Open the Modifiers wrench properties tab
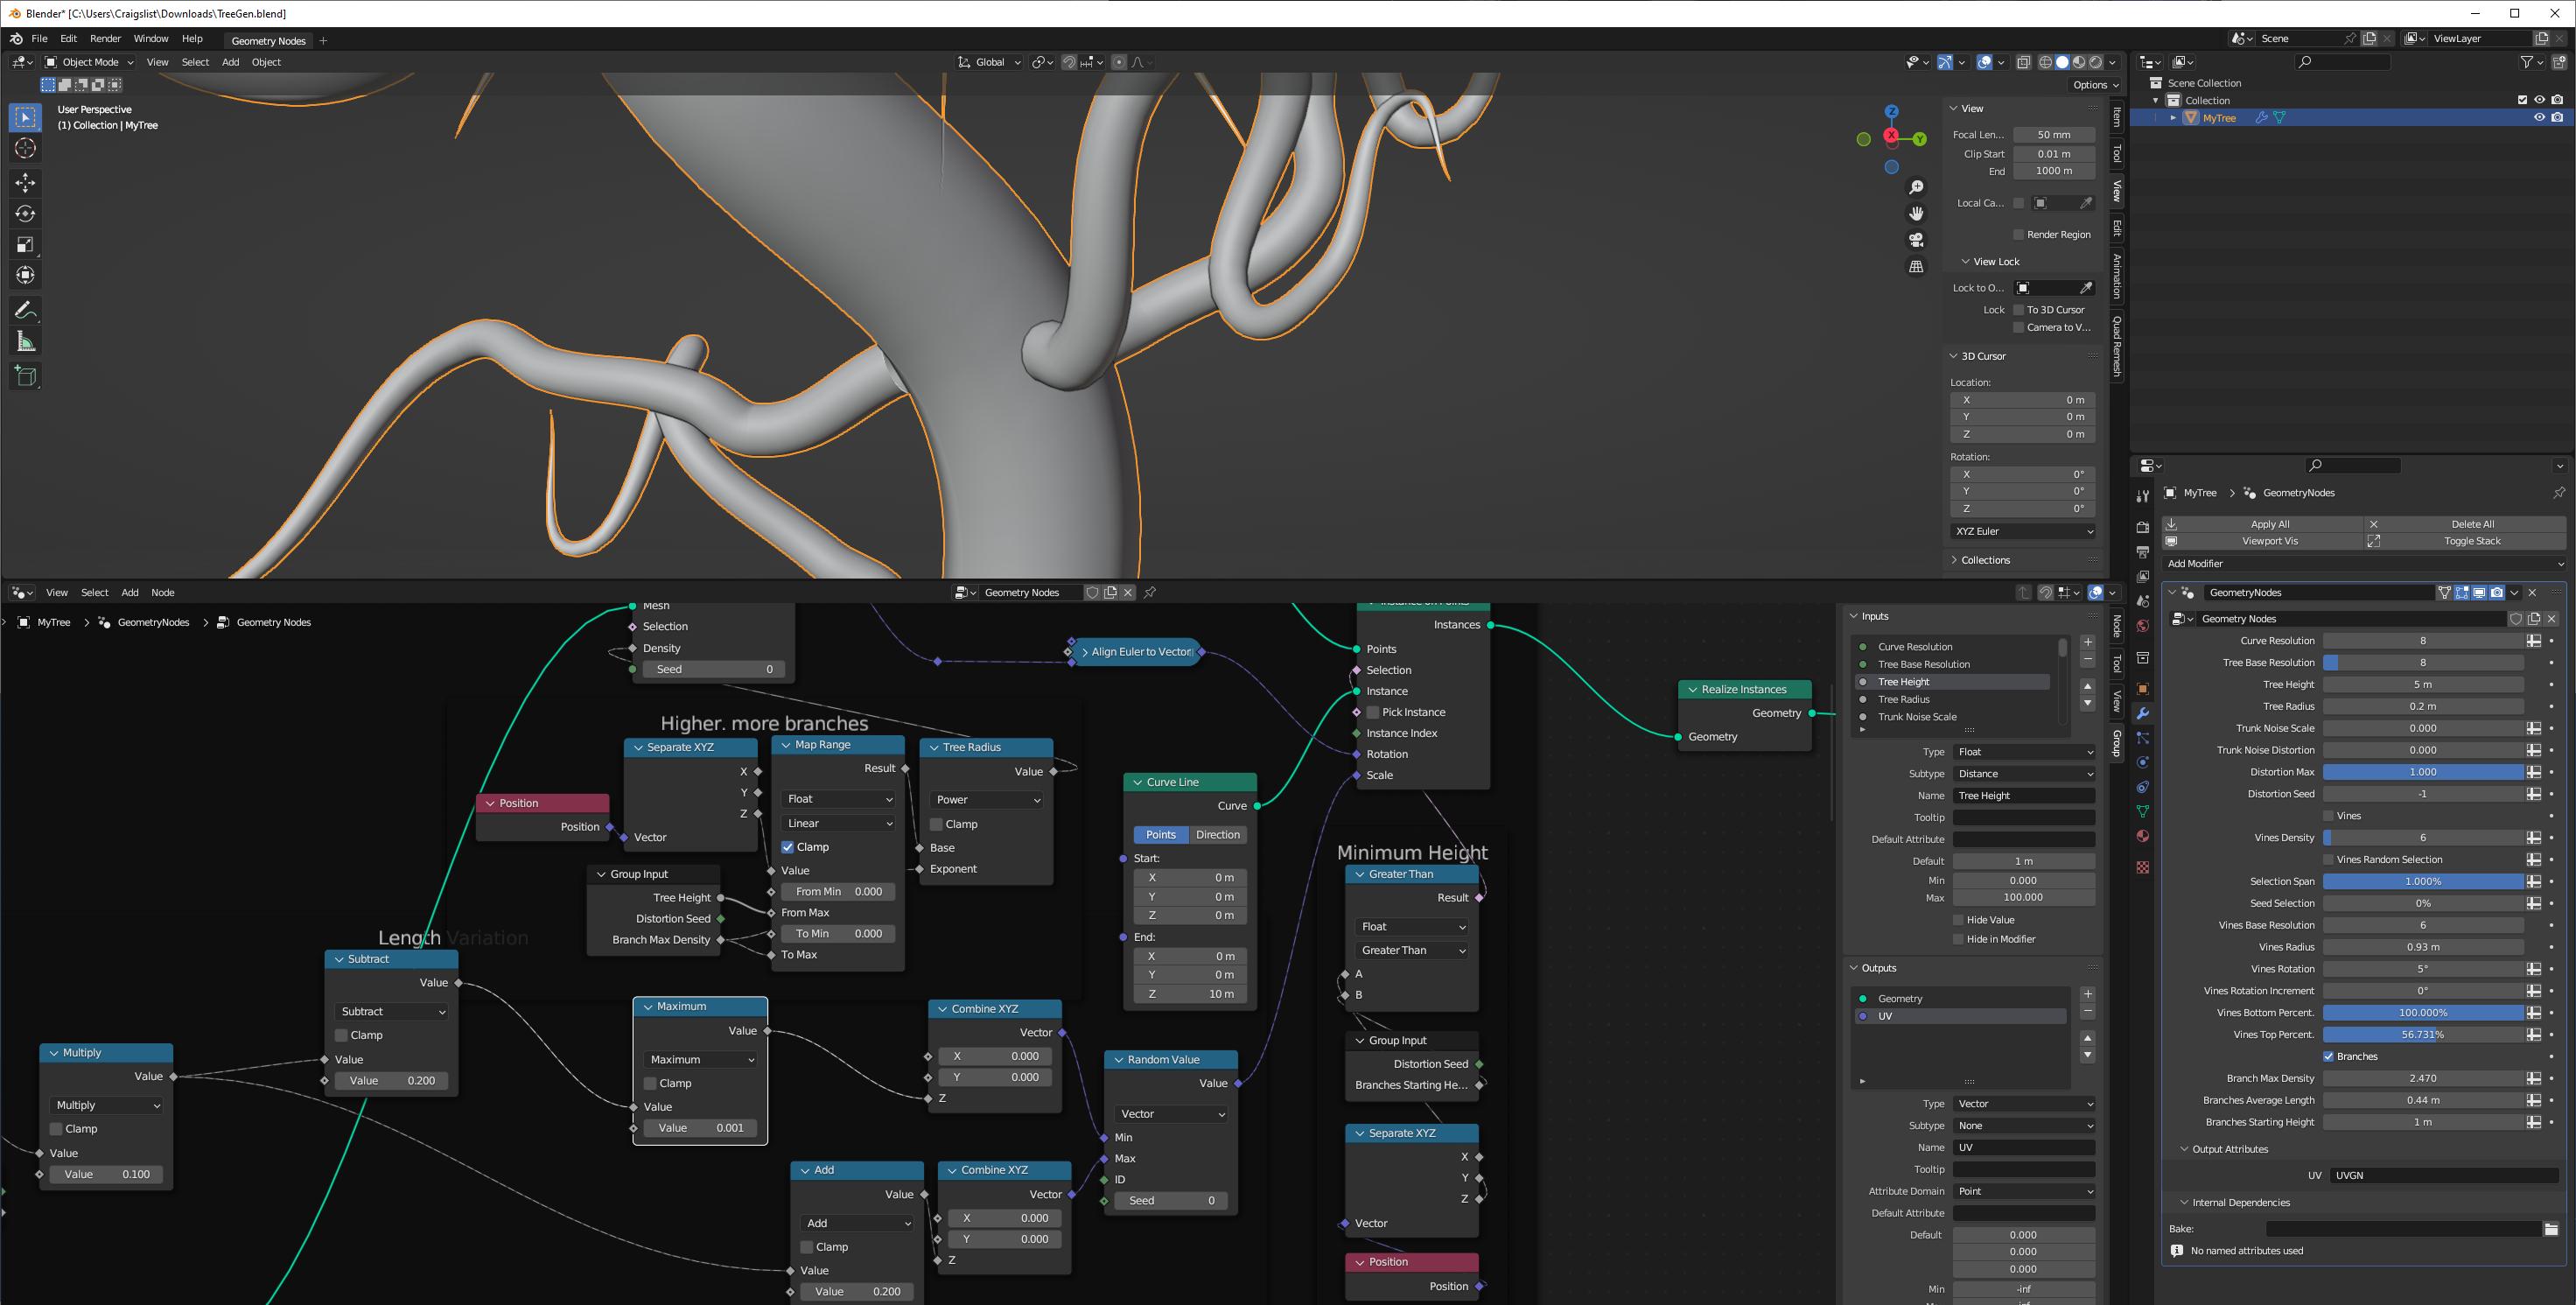Screen dimensions: 2576x1305 [2142, 713]
